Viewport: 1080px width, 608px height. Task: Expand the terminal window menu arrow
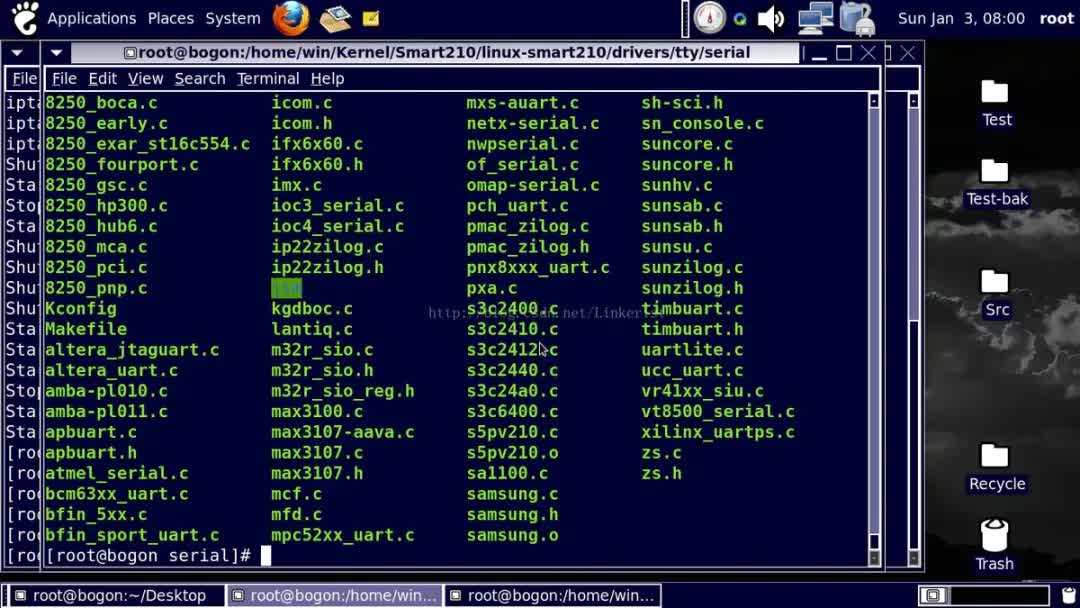click(56, 53)
